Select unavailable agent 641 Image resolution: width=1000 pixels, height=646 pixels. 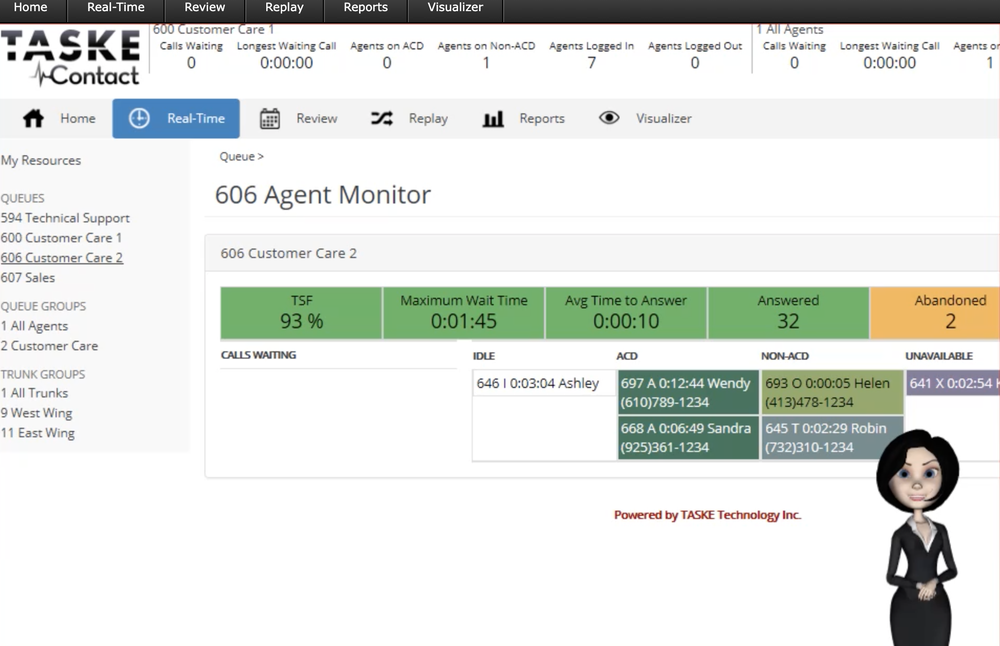coord(953,383)
